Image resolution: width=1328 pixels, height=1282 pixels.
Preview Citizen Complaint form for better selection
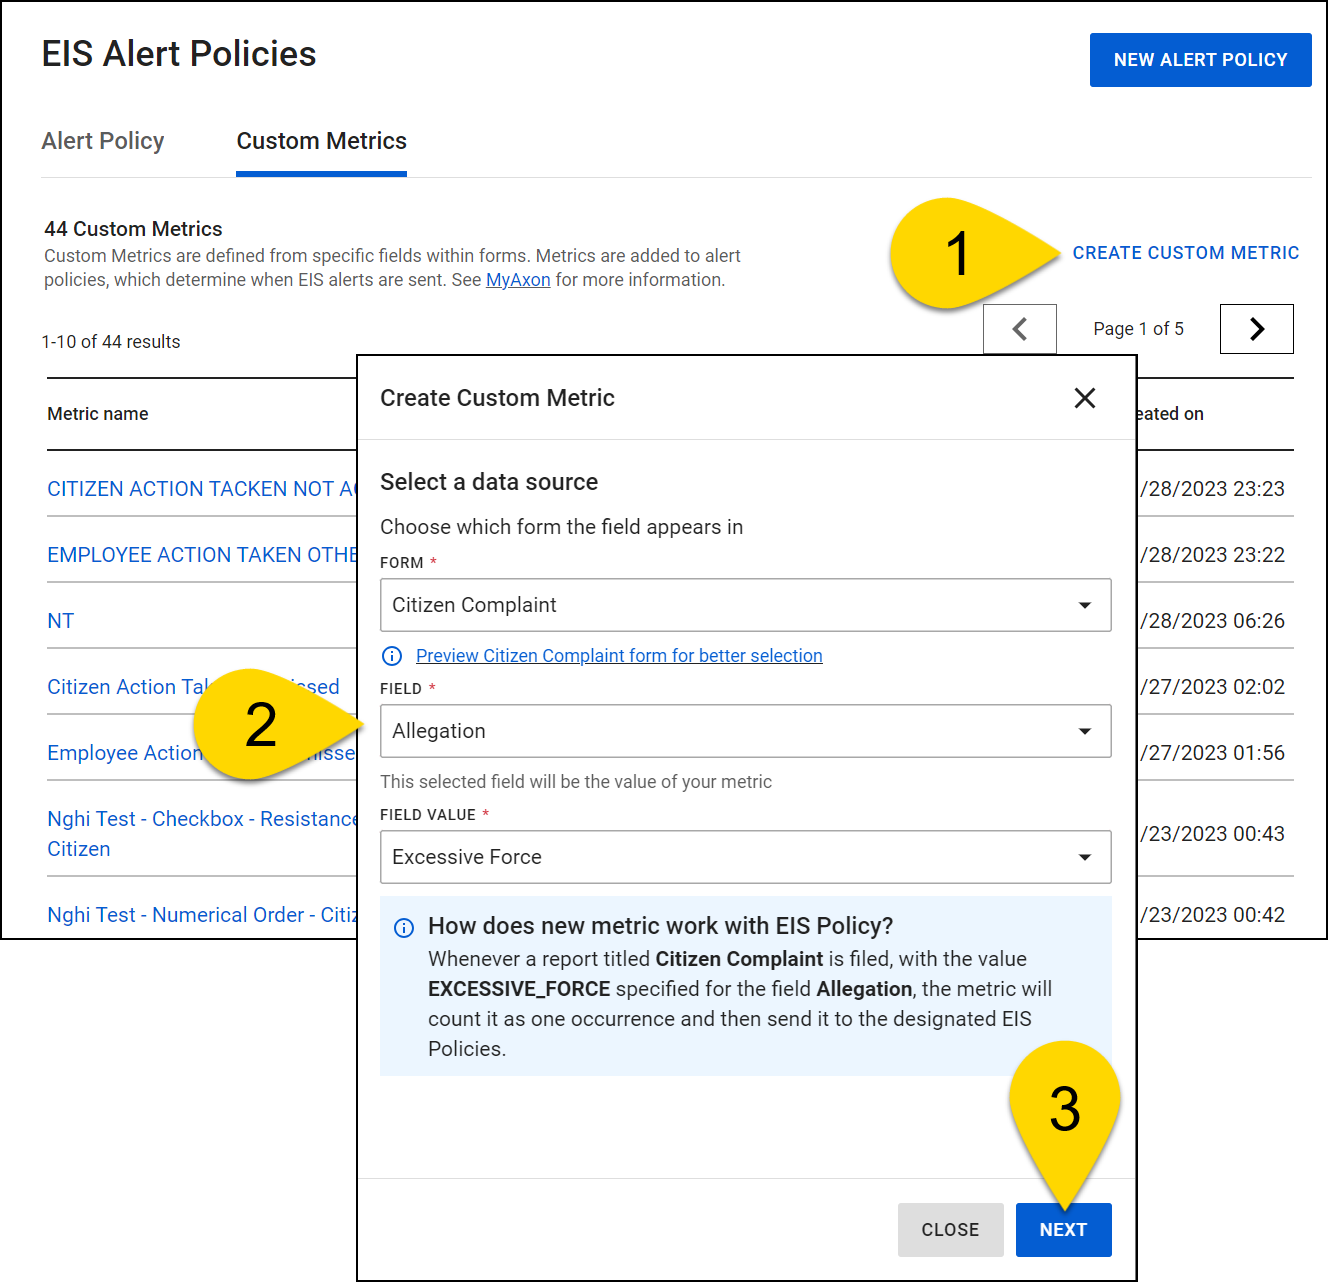[619, 655]
